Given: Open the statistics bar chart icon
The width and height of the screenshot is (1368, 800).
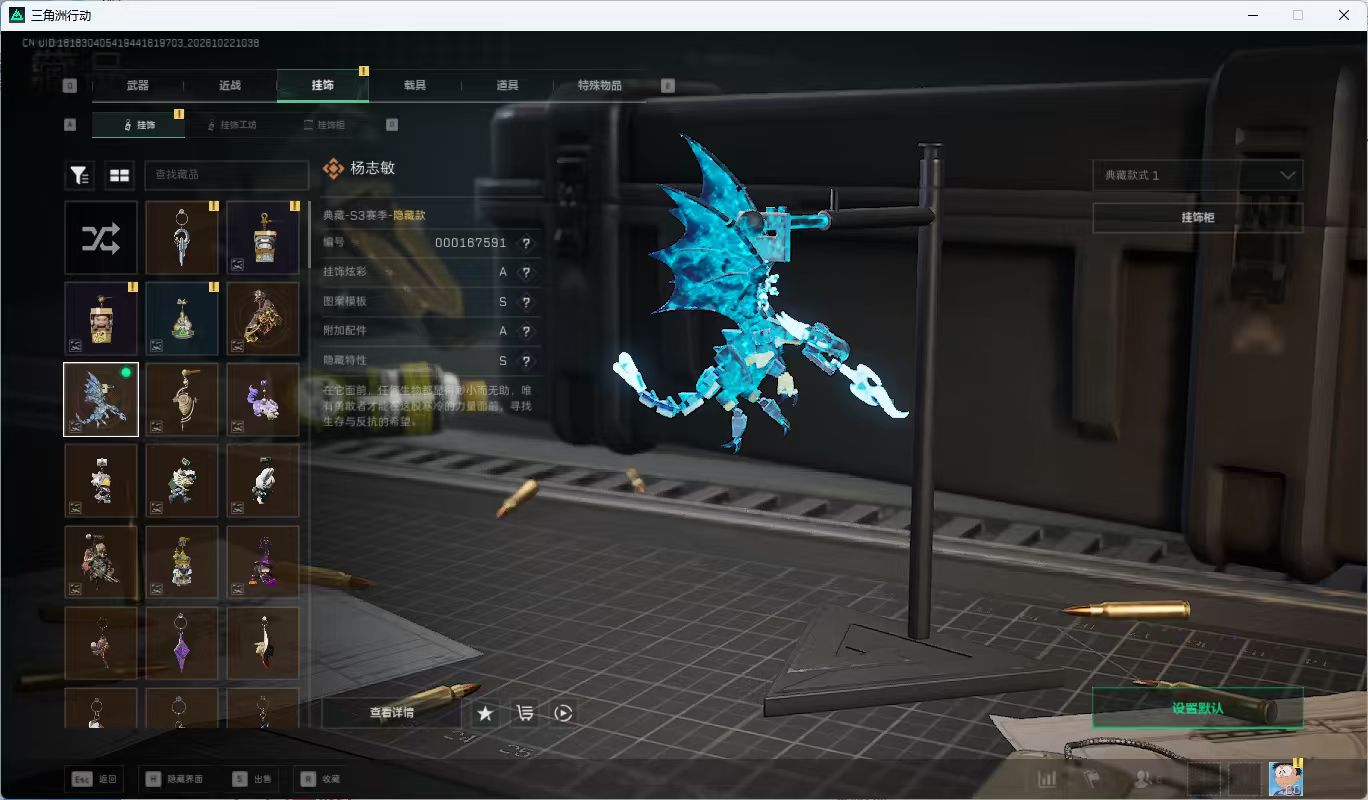Looking at the screenshot, I should pos(1047,779).
